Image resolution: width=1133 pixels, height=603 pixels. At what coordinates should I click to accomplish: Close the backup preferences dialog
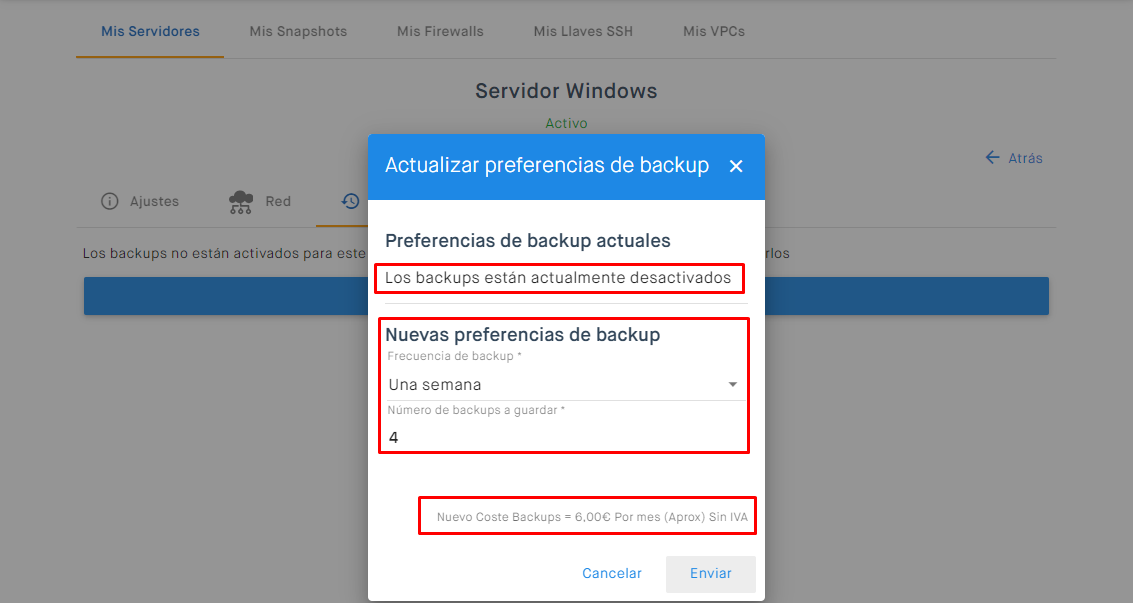coord(736,166)
